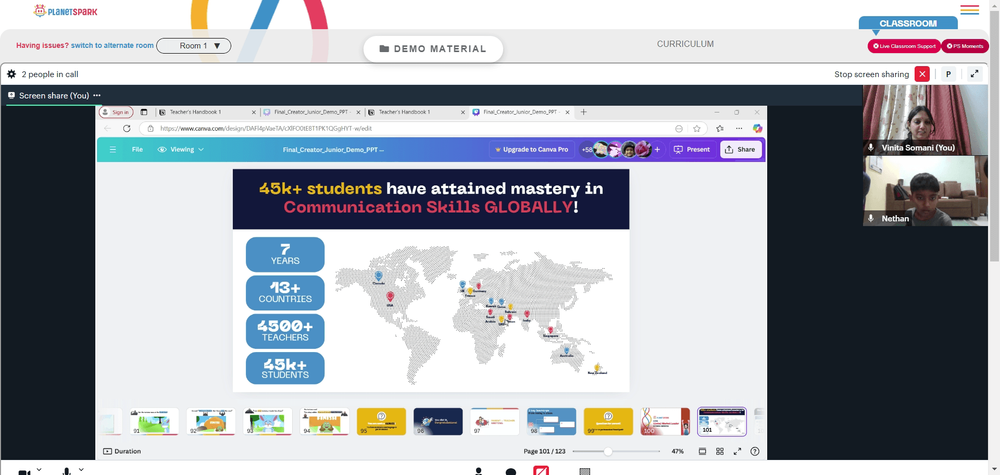Expand the video call to fullscreen
1000x475 pixels.
(x=974, y=74)
